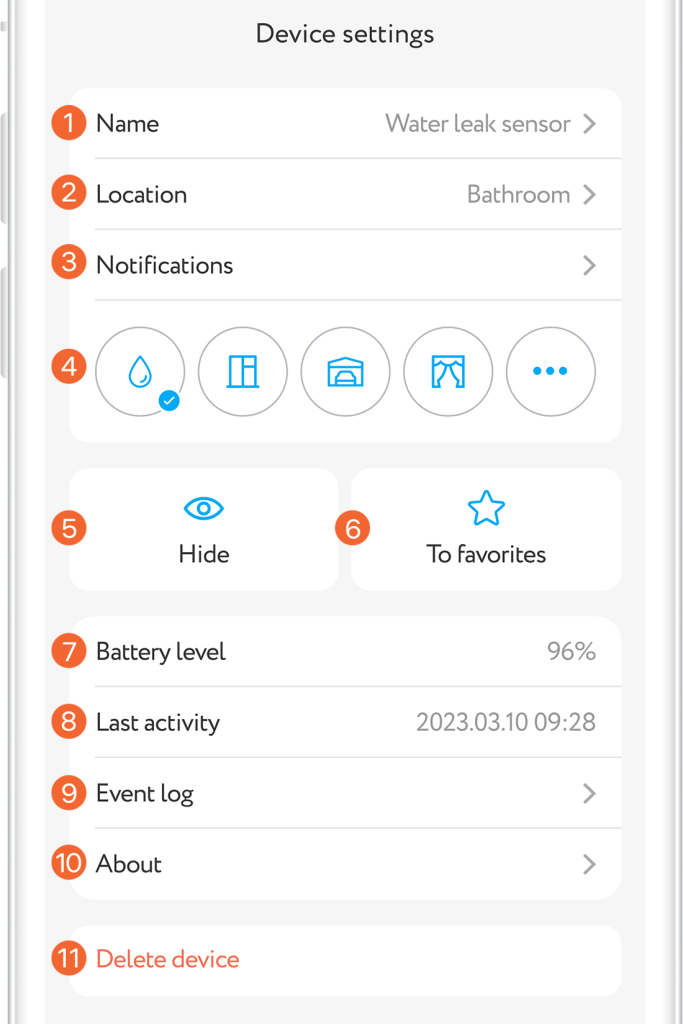This screenshot has height=1024, width=683.
Task: Expand the Name setting chevron
Action: pyautogui.click(x=590, y=124)
